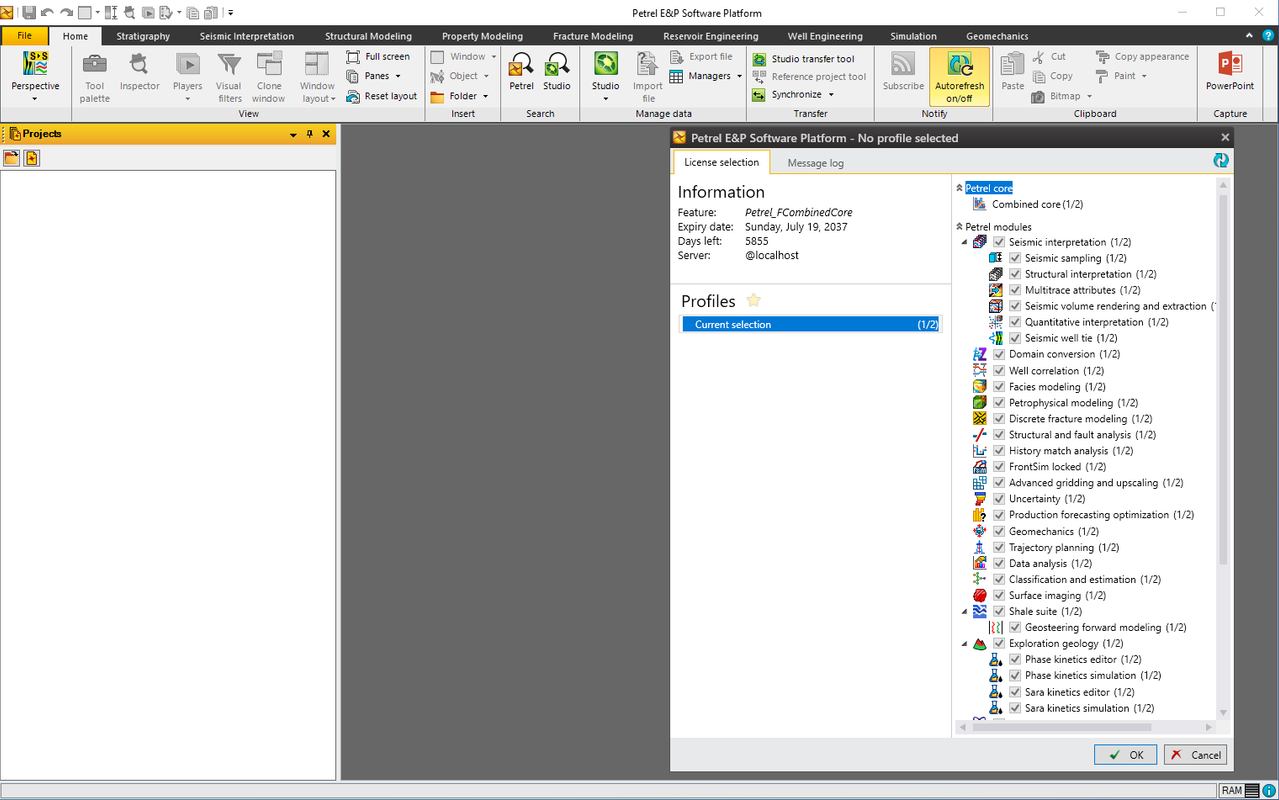Uncheck Seismic sampling checkbox
The height and width of the screenshot is (800, 1279).
click(x=1015, y=258)
